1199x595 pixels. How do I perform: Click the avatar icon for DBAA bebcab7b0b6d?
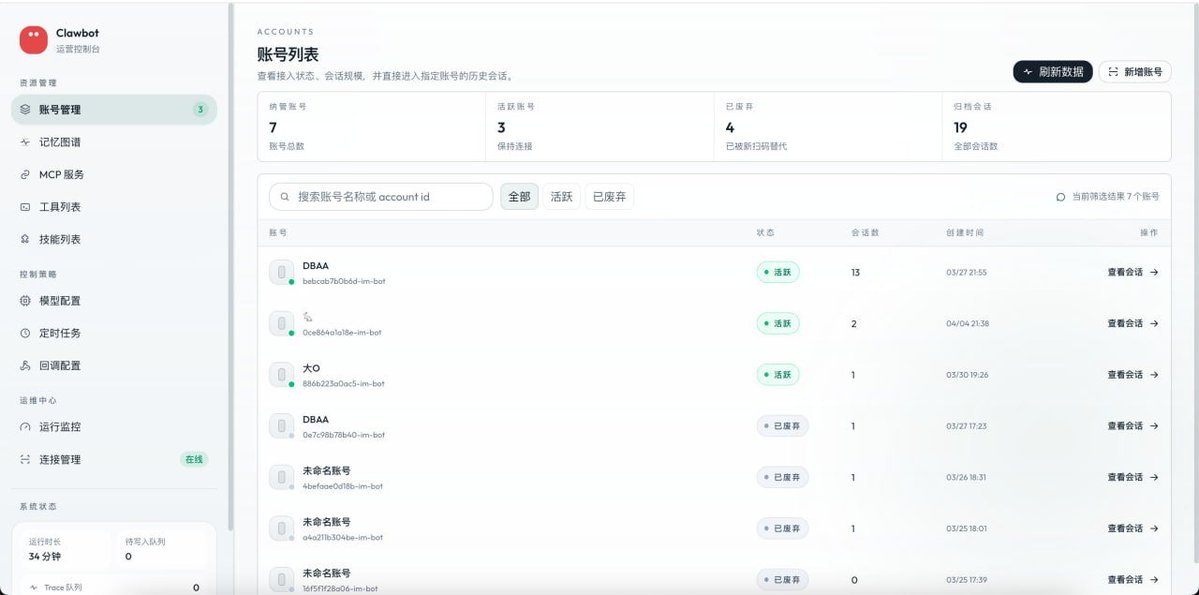click(x=281, y=272)
